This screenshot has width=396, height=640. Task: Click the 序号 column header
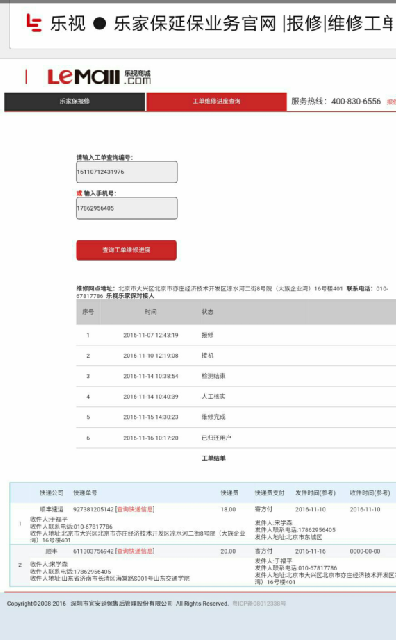(x=88, y=312)
